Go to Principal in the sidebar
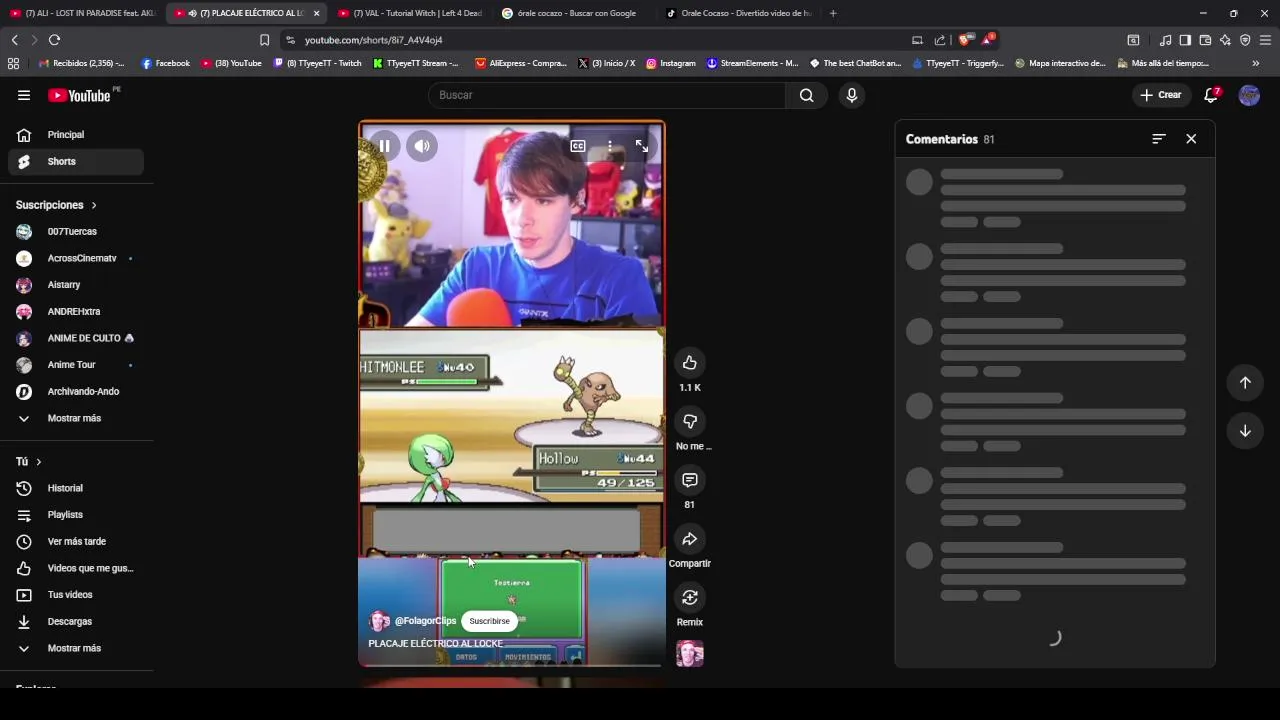1280x720 pixels. click(76, 135)
